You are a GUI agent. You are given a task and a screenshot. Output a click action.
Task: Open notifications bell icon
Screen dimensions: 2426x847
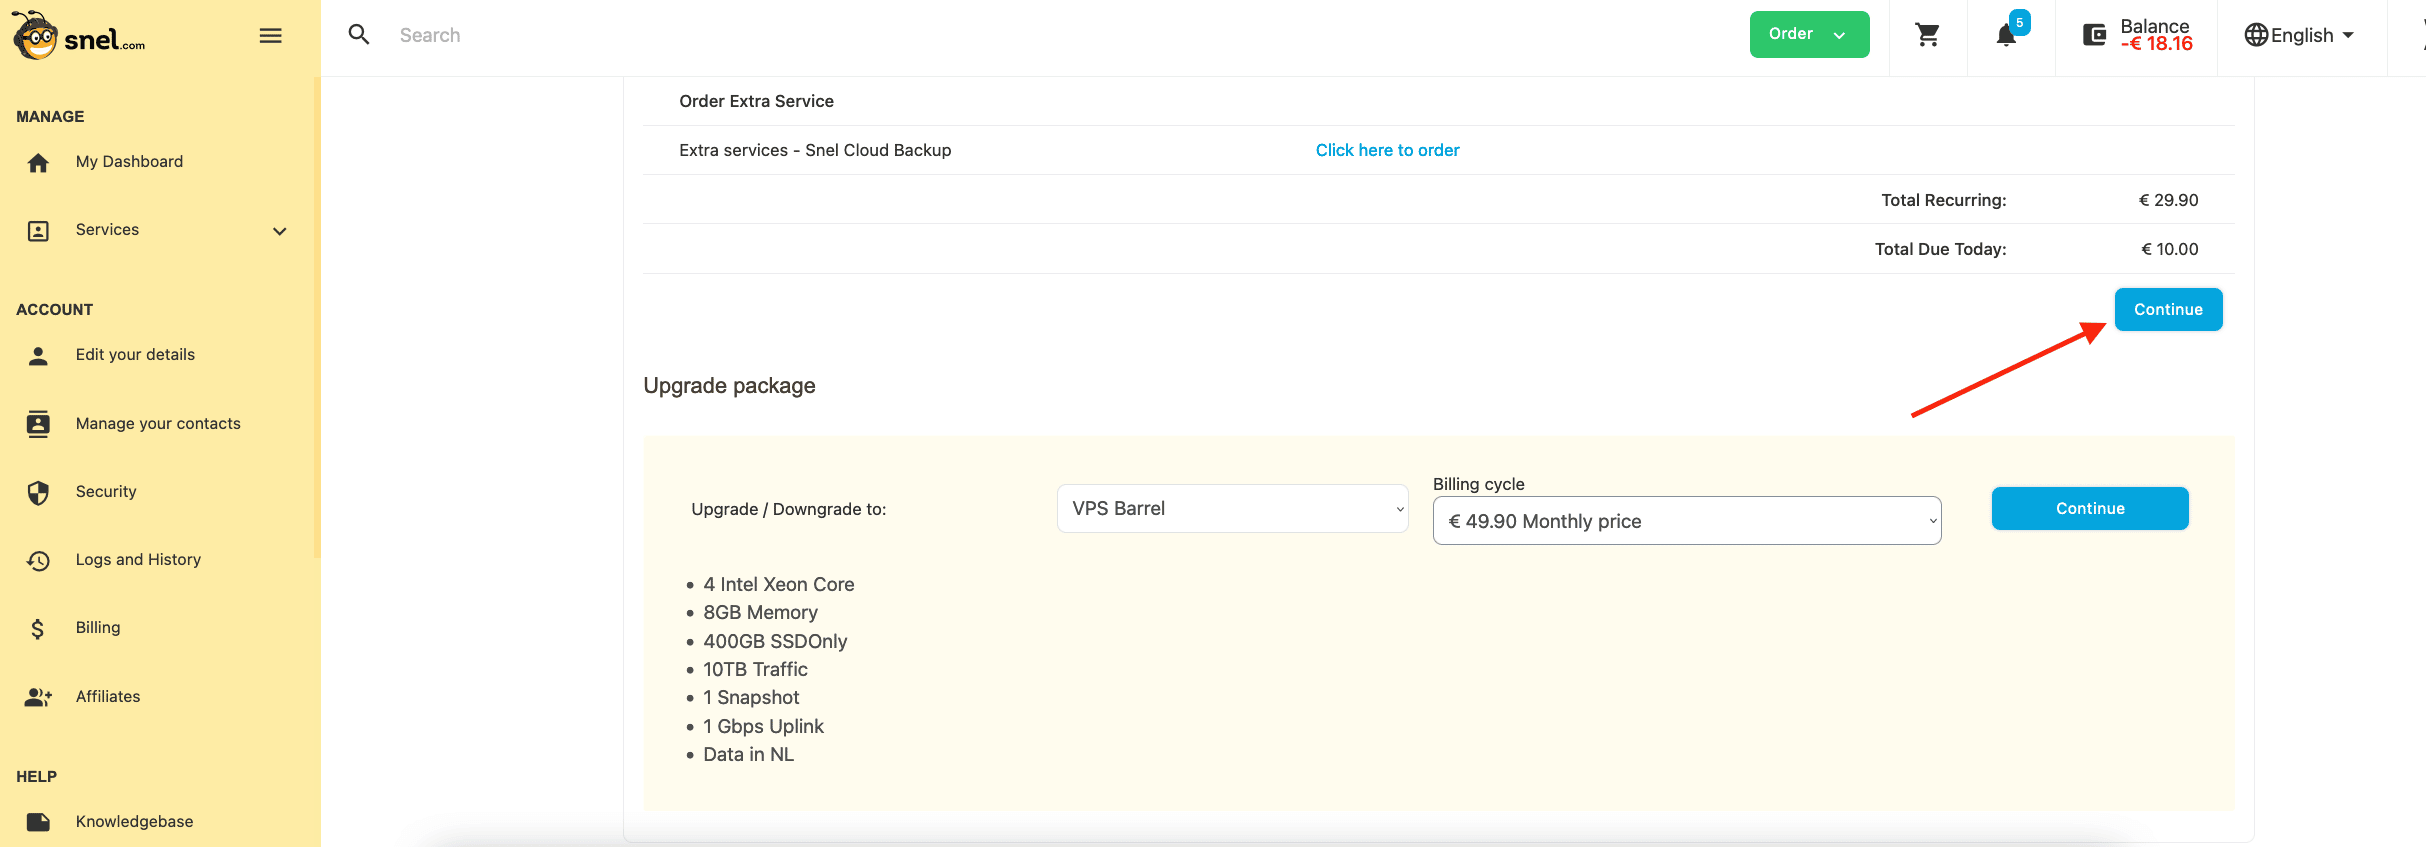[2006, 36]
